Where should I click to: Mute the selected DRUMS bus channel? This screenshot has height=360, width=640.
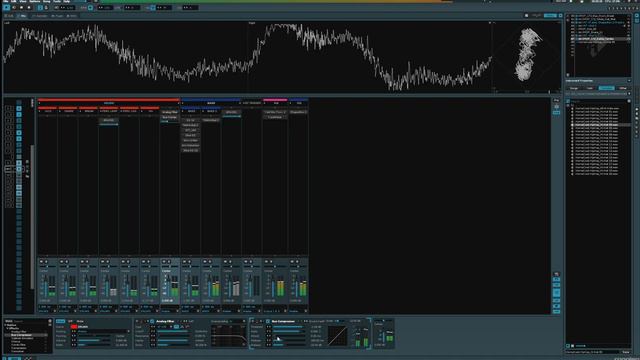click(x=164, y=262)
